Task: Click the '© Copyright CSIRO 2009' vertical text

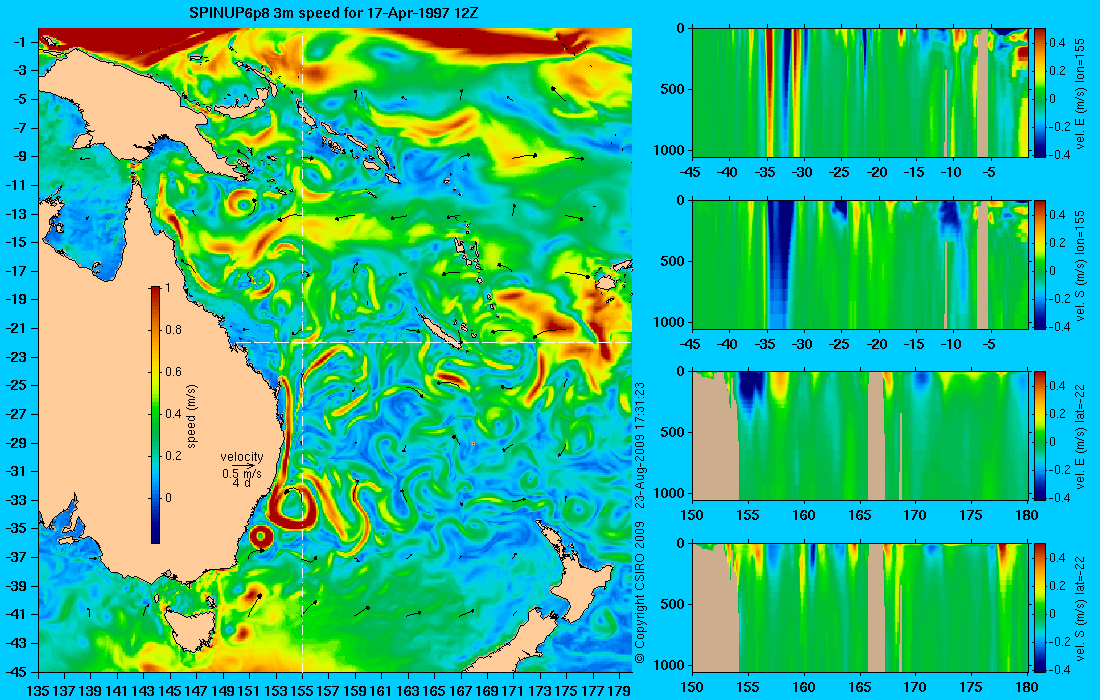Action: point(639,593)
